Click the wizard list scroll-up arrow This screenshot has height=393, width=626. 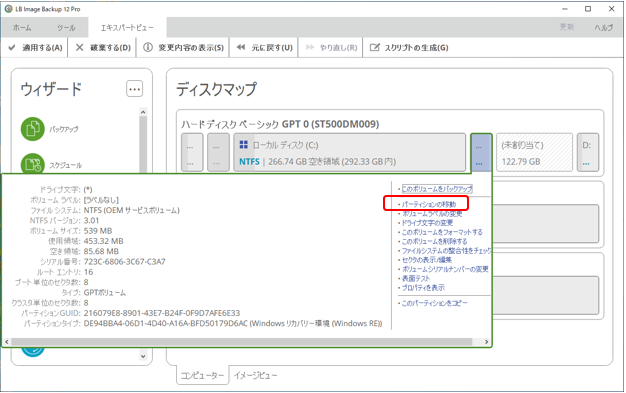tap(143, 112)
